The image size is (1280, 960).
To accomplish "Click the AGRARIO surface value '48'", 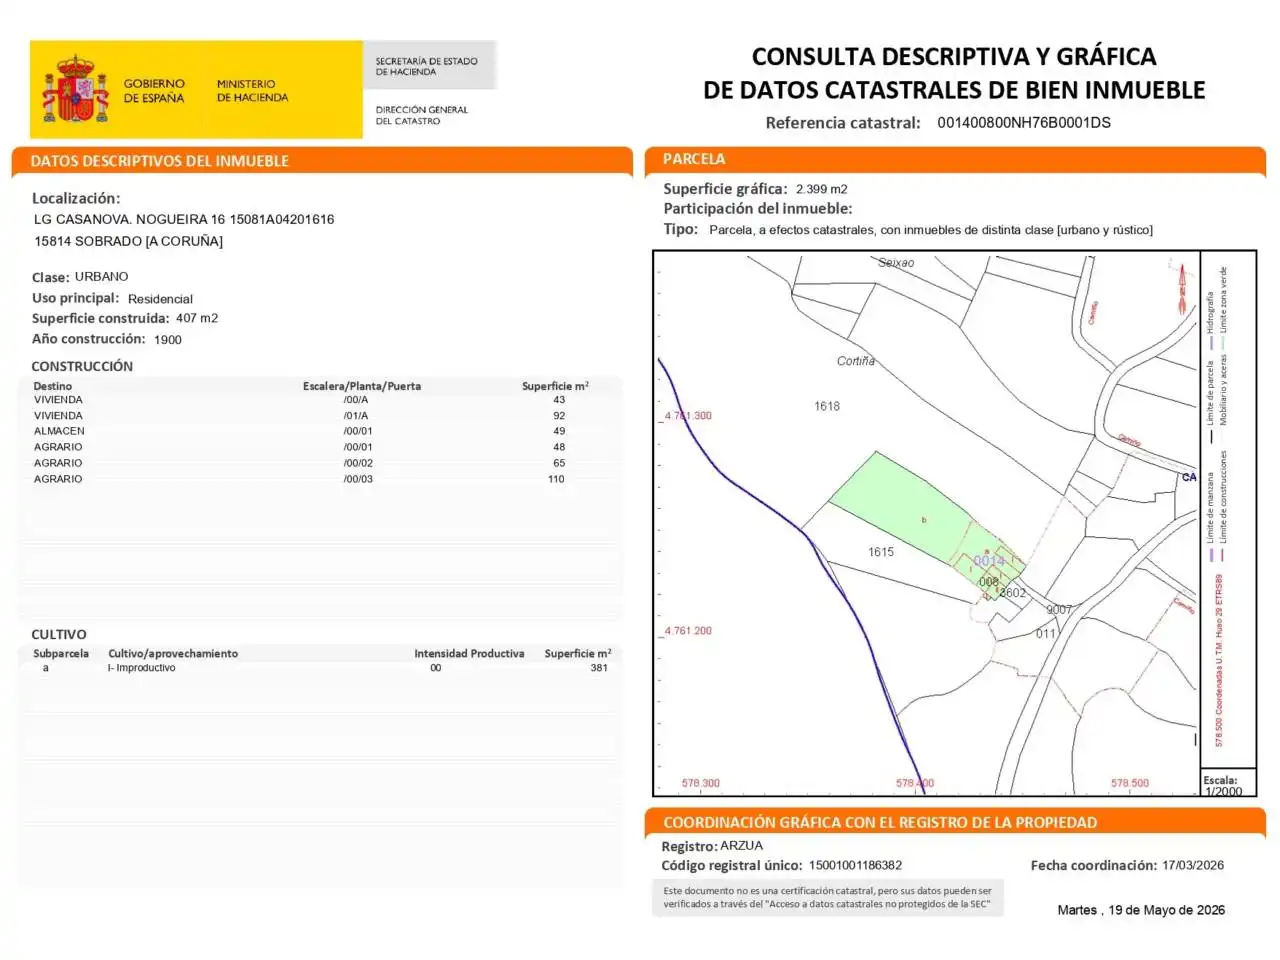I will click(x=559, y=447).
